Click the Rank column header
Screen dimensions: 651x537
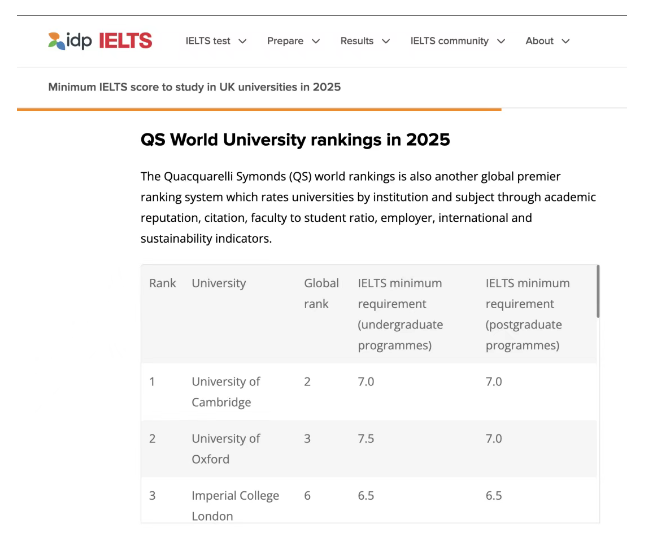[x=162, y=283]
